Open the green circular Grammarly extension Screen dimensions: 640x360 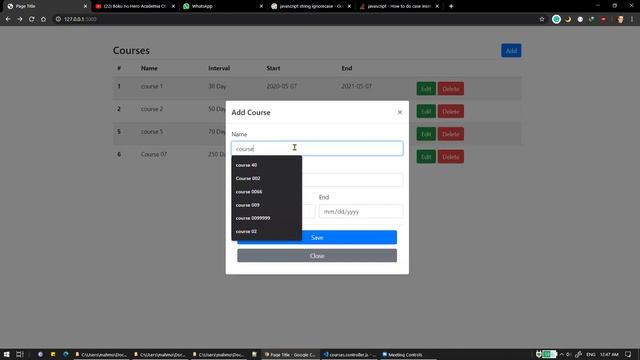[556, 19]
